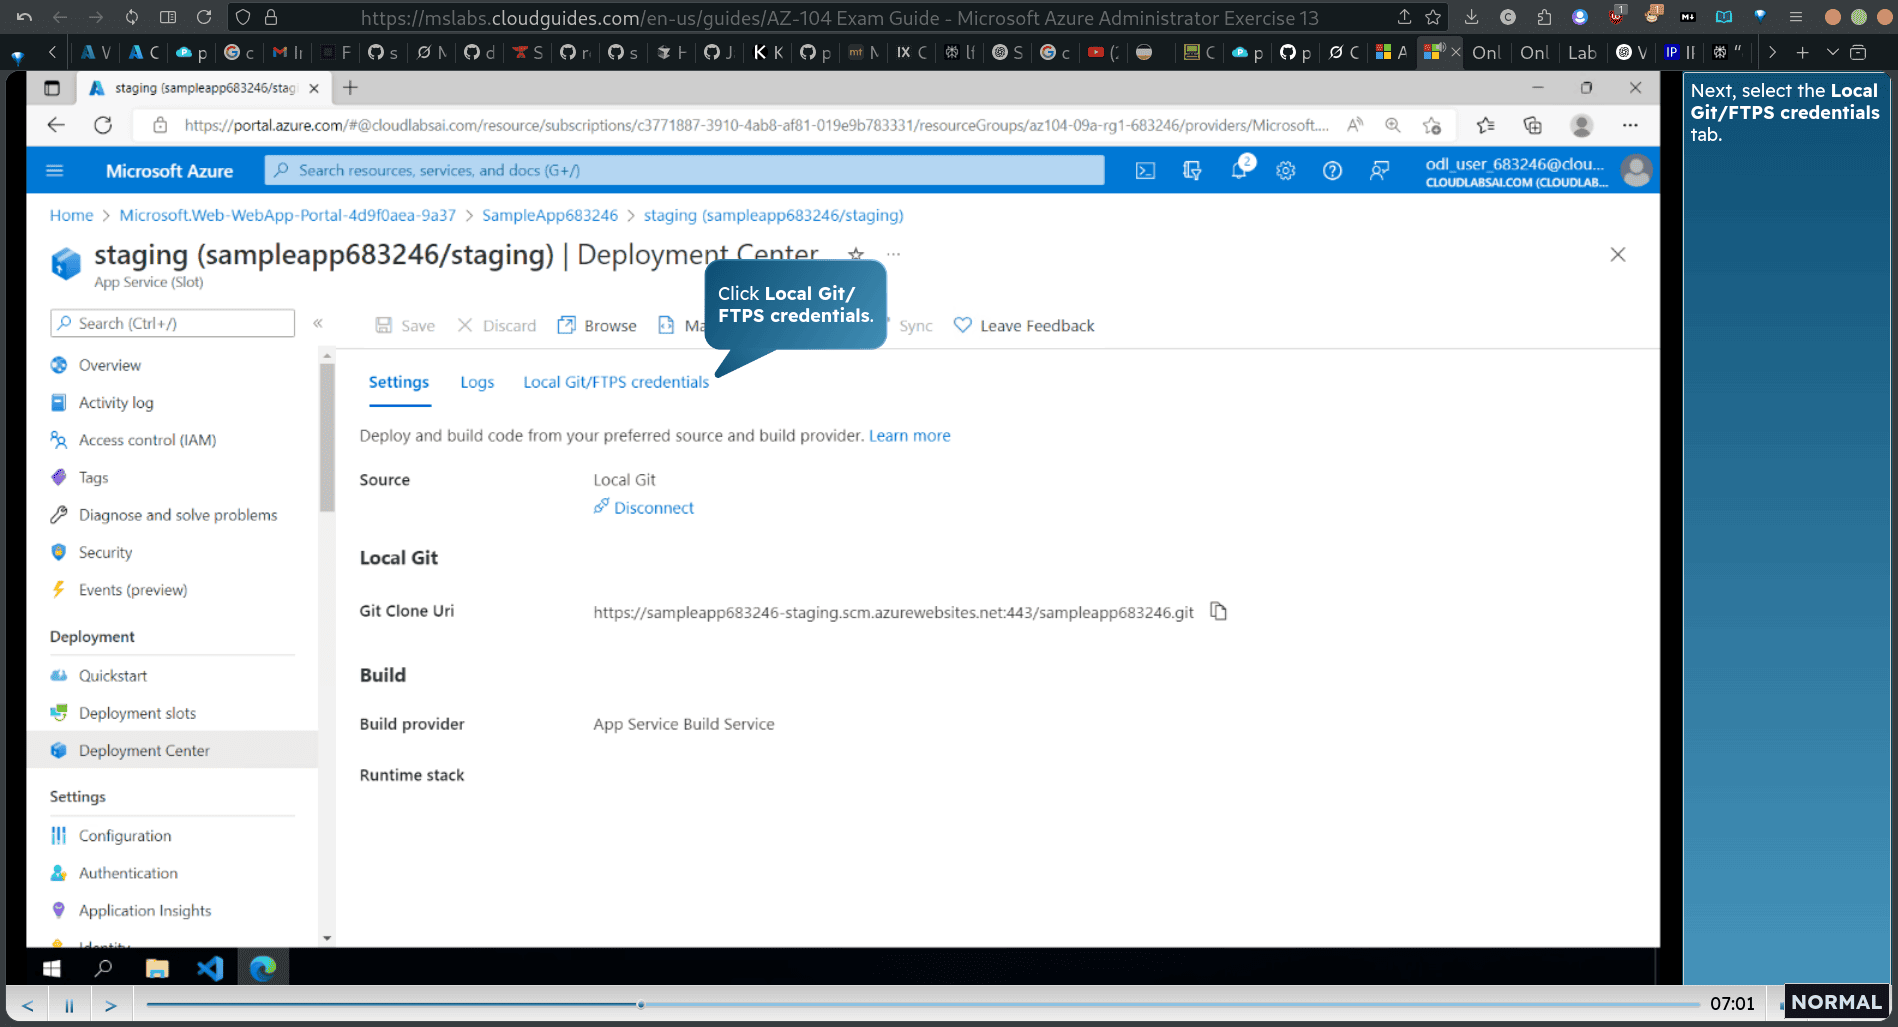Click the Edge back arrow
The height and width of the screenshot is (1027, 1898).
coord(56,125)
